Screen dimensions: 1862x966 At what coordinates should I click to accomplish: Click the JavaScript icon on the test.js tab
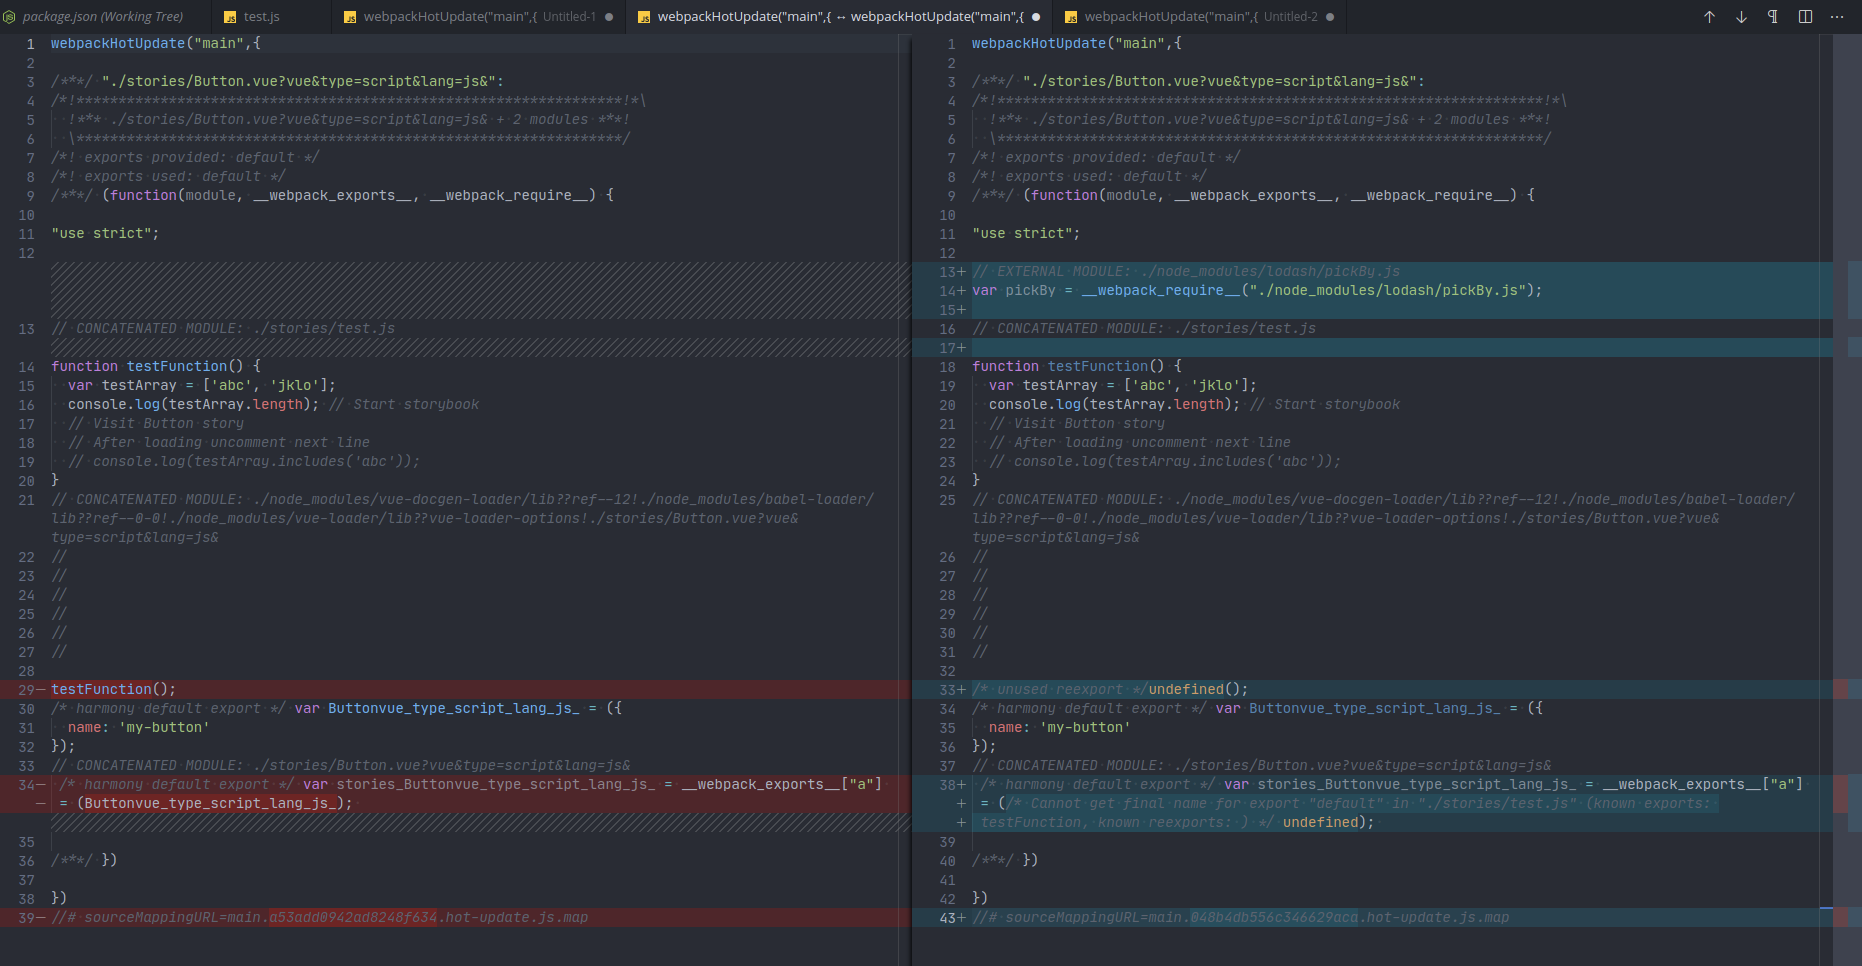pyautogui.click(x=228, y=16)
